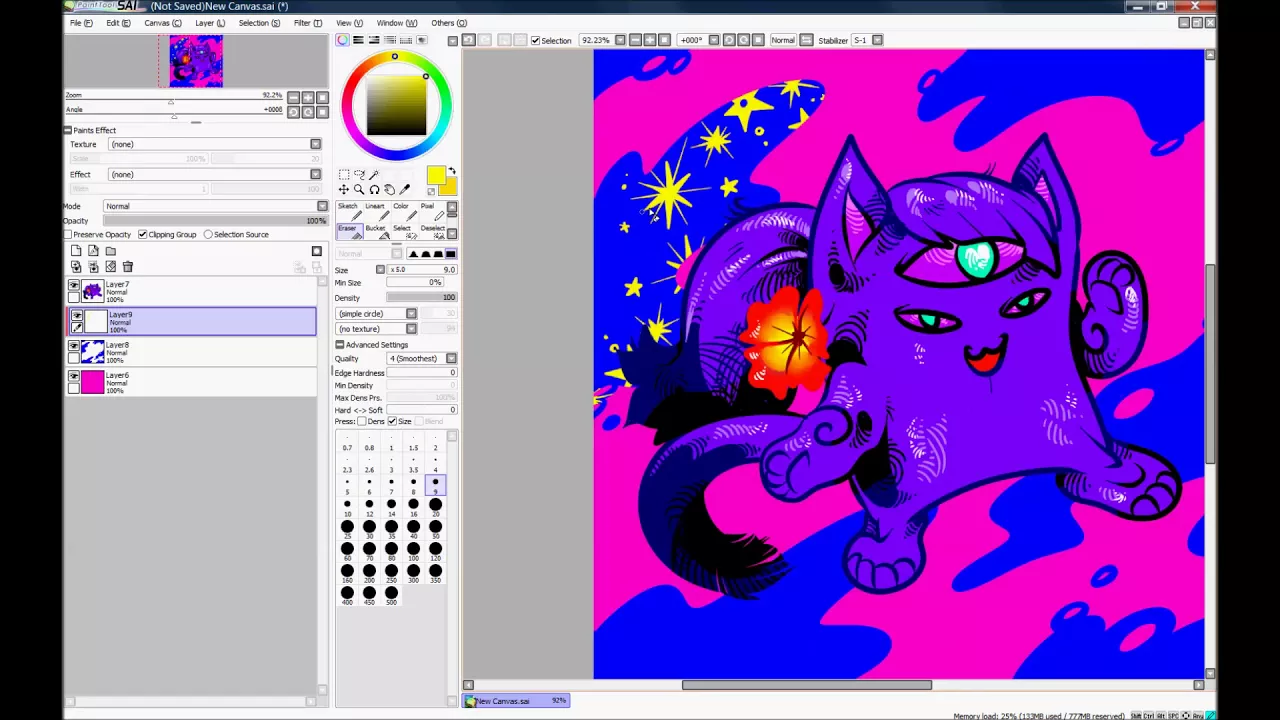Toggle Clipping Group checkbox
This screenshot has height=720, width=1280.
pos(143,234)
